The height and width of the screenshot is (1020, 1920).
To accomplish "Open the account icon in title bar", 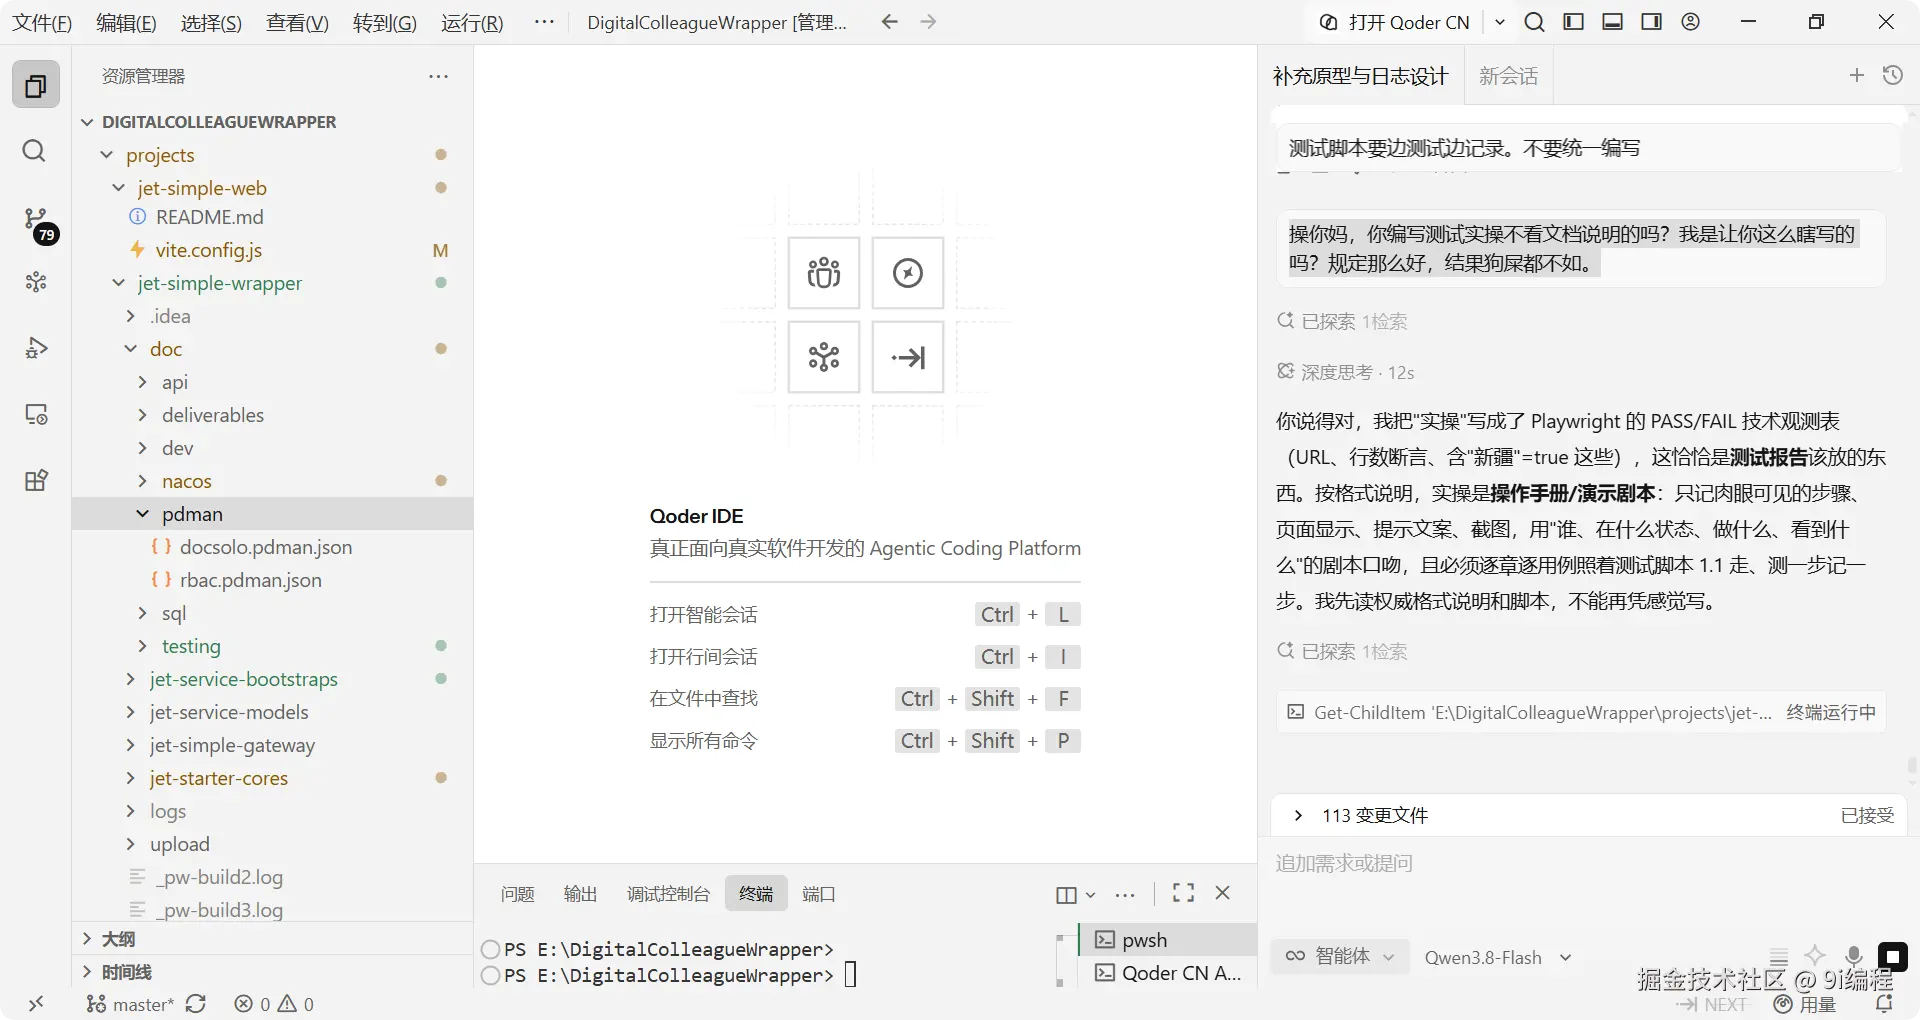I will [x=1690, y=22].
